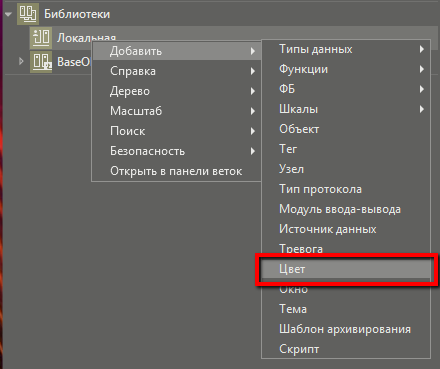The image size is (440, 369).
Task: Add a Шаблон архивирования item
Action: coord(346,329)
